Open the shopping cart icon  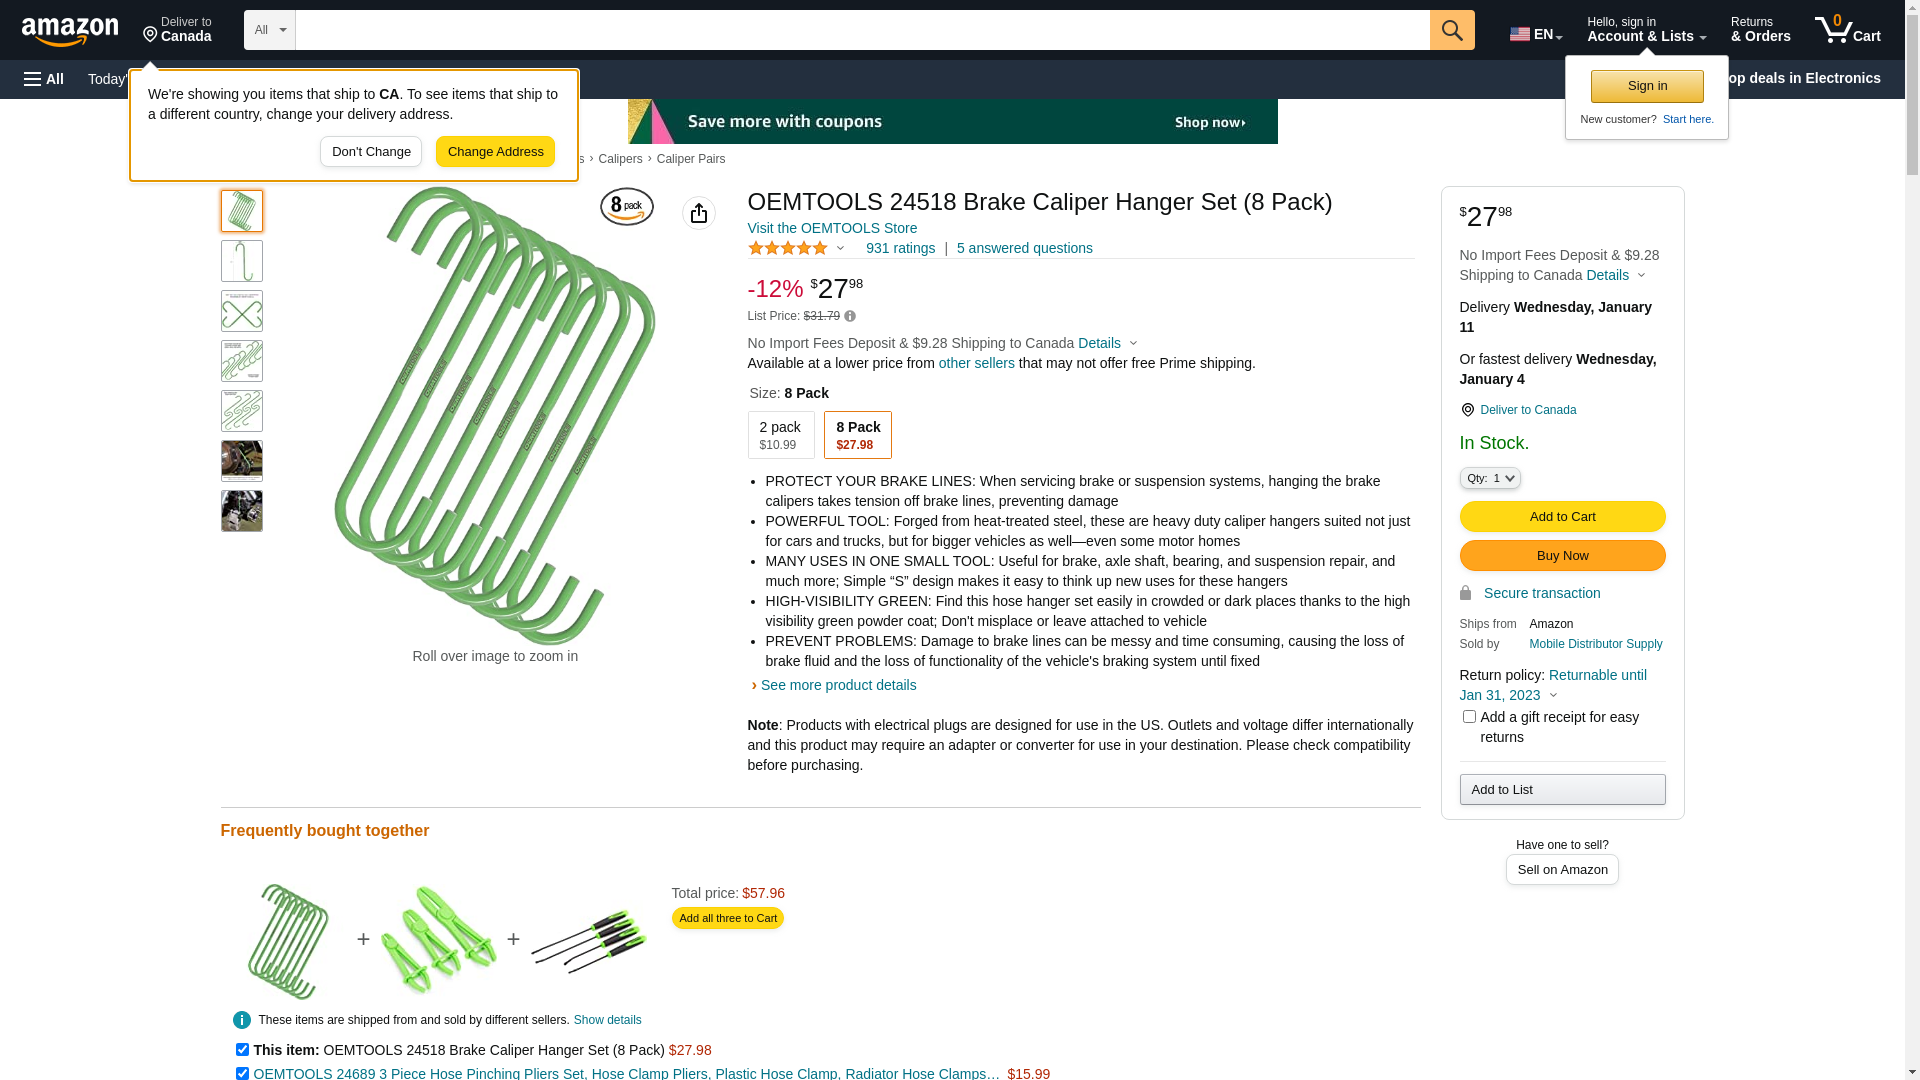1847,30
